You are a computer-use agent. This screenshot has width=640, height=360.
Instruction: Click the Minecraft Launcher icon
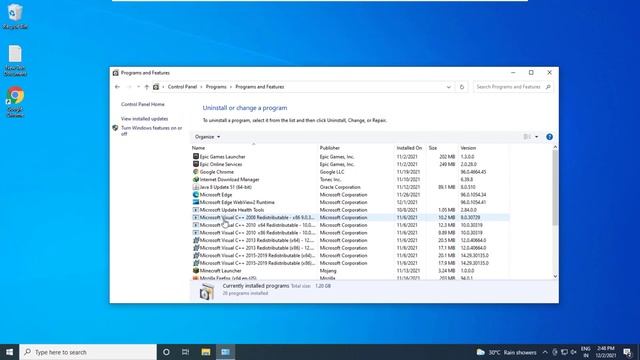196,271
